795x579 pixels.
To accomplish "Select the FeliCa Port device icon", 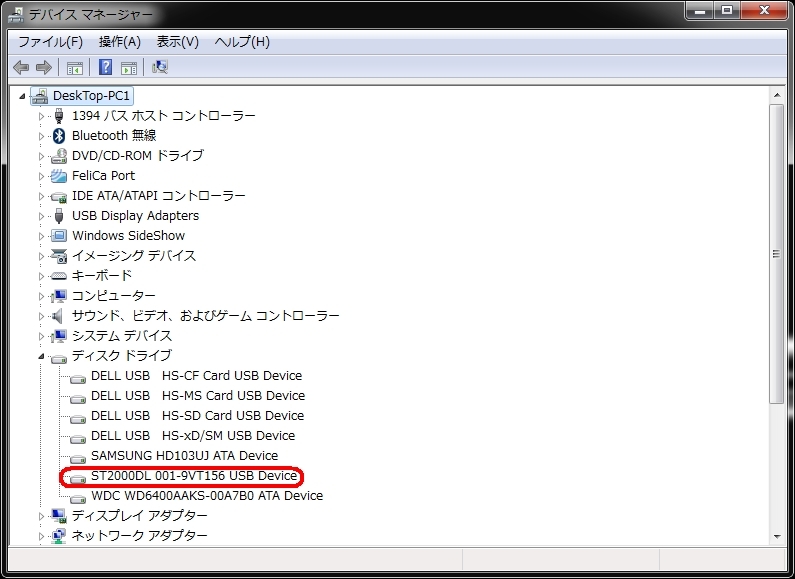I will (x=59, y=176).
